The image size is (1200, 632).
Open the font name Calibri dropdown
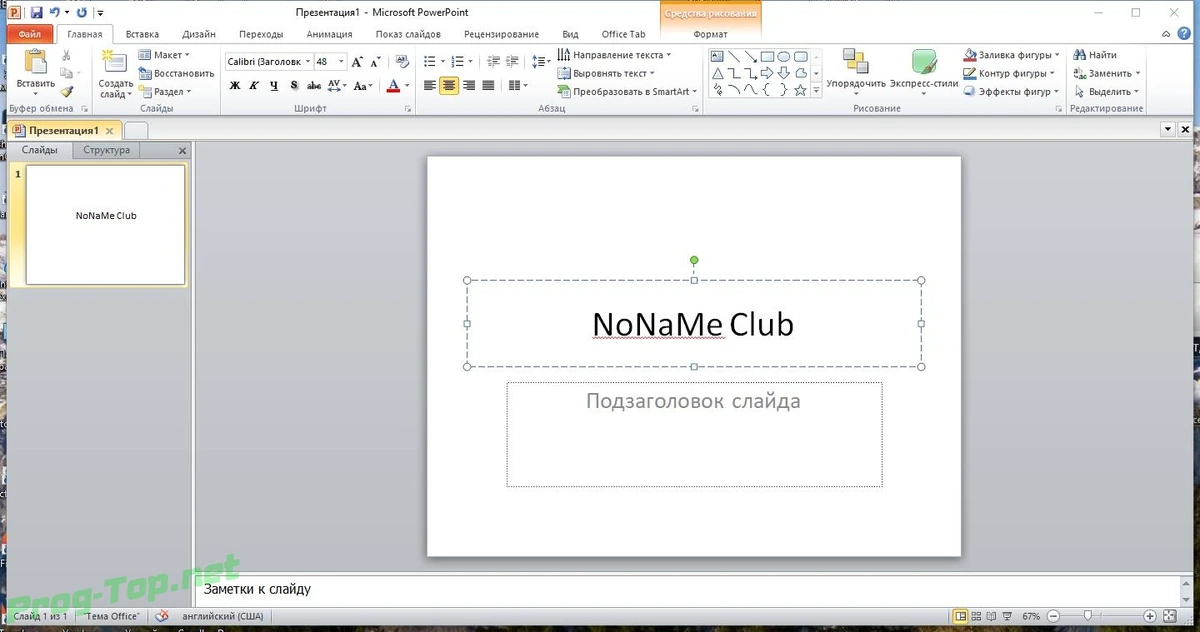tap(307, 62)
